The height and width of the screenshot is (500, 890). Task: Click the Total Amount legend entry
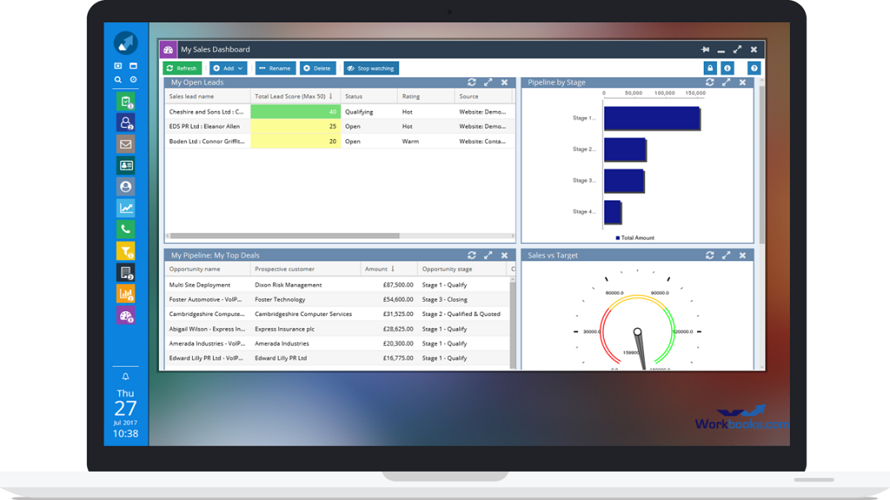635,238
